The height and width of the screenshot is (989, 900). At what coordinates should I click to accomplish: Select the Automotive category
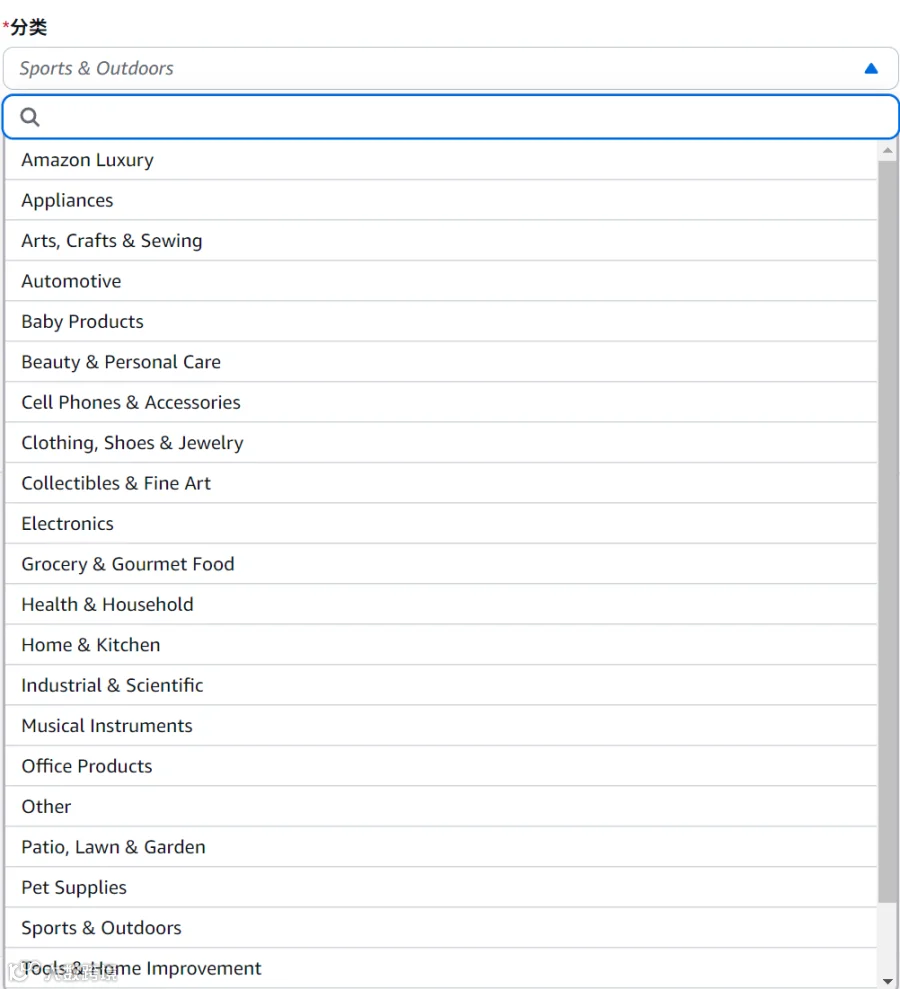click(x=441, y=281)
